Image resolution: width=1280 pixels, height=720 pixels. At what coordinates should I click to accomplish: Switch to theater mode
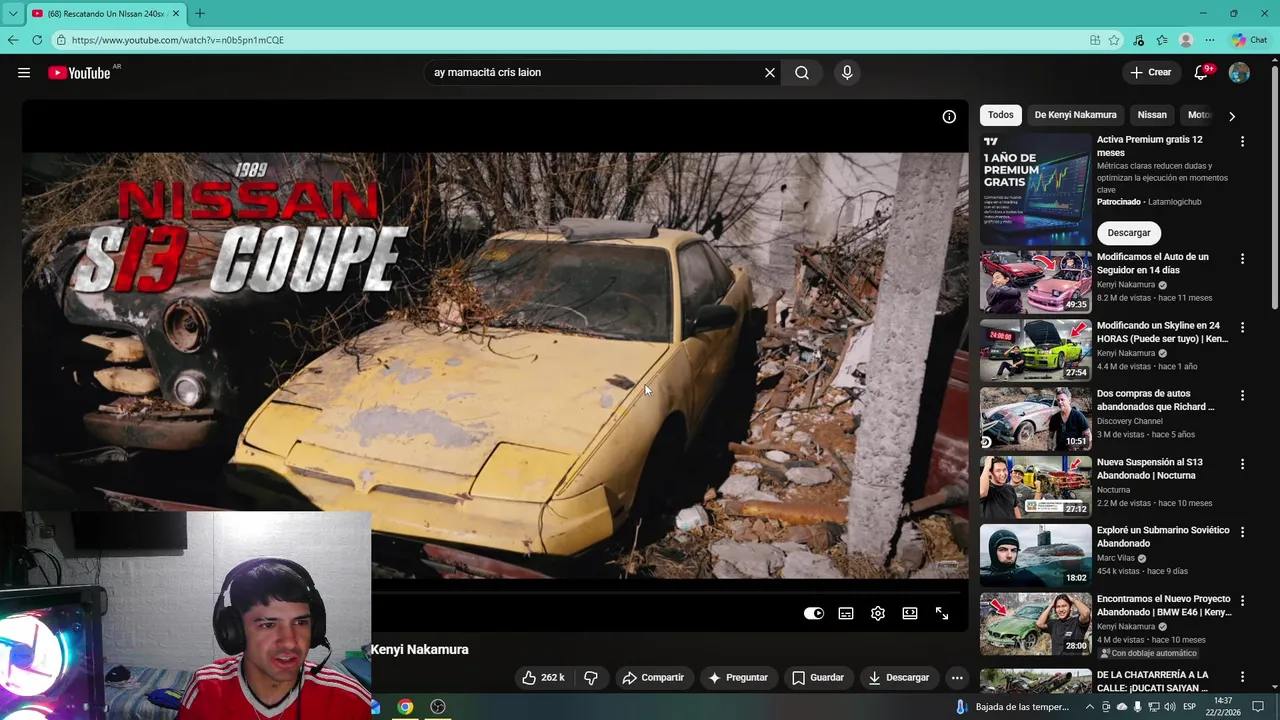click(910, 613)
